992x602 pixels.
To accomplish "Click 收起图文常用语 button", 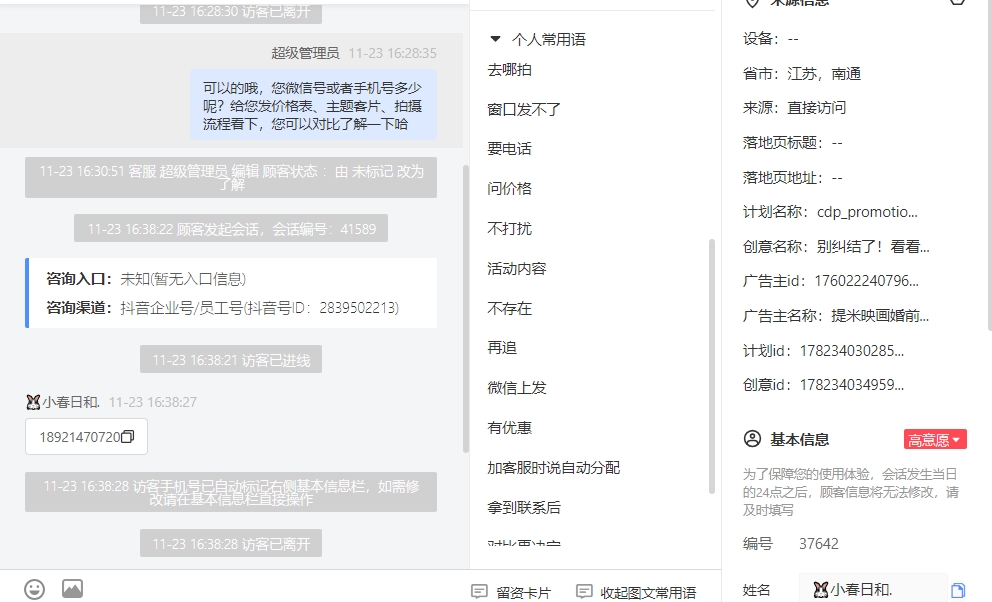I will [636, 592].
